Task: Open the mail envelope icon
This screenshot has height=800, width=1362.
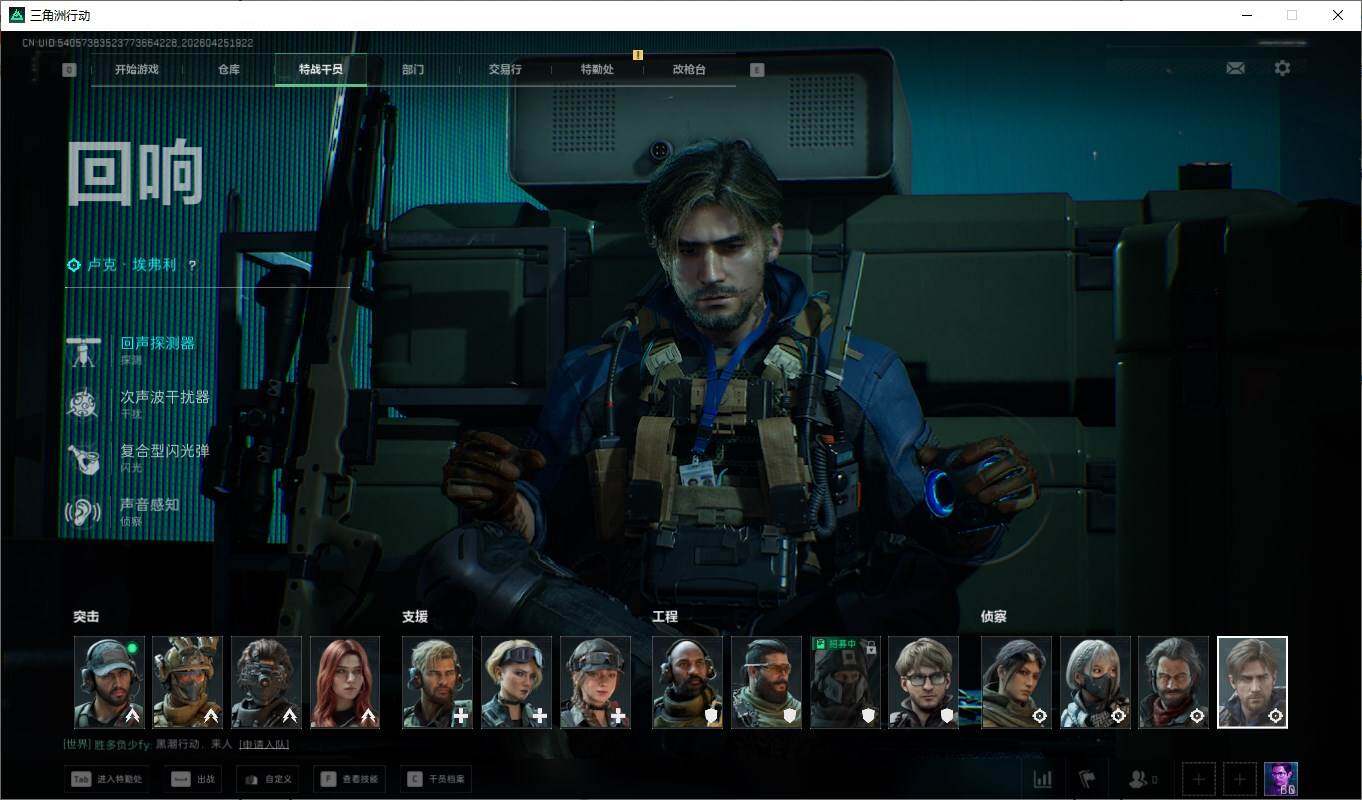Action: (1235, 68)
